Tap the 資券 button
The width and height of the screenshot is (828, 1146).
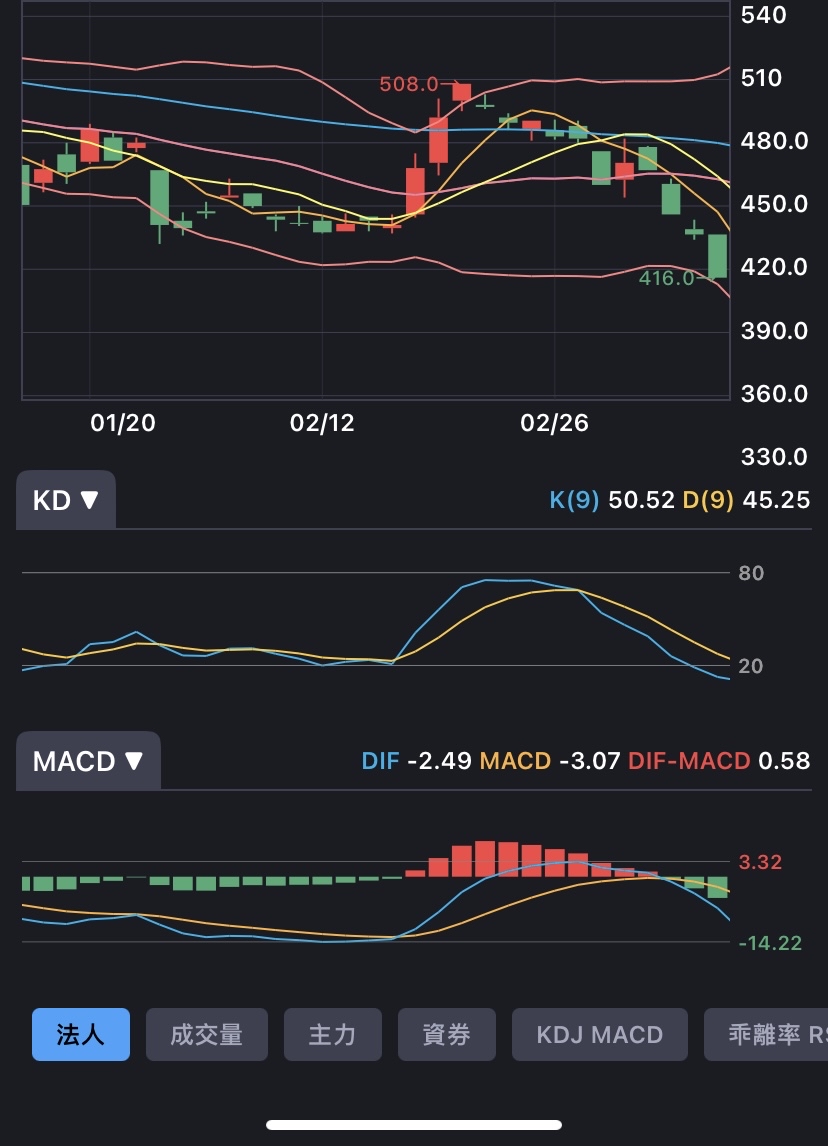click(446, 1034)
